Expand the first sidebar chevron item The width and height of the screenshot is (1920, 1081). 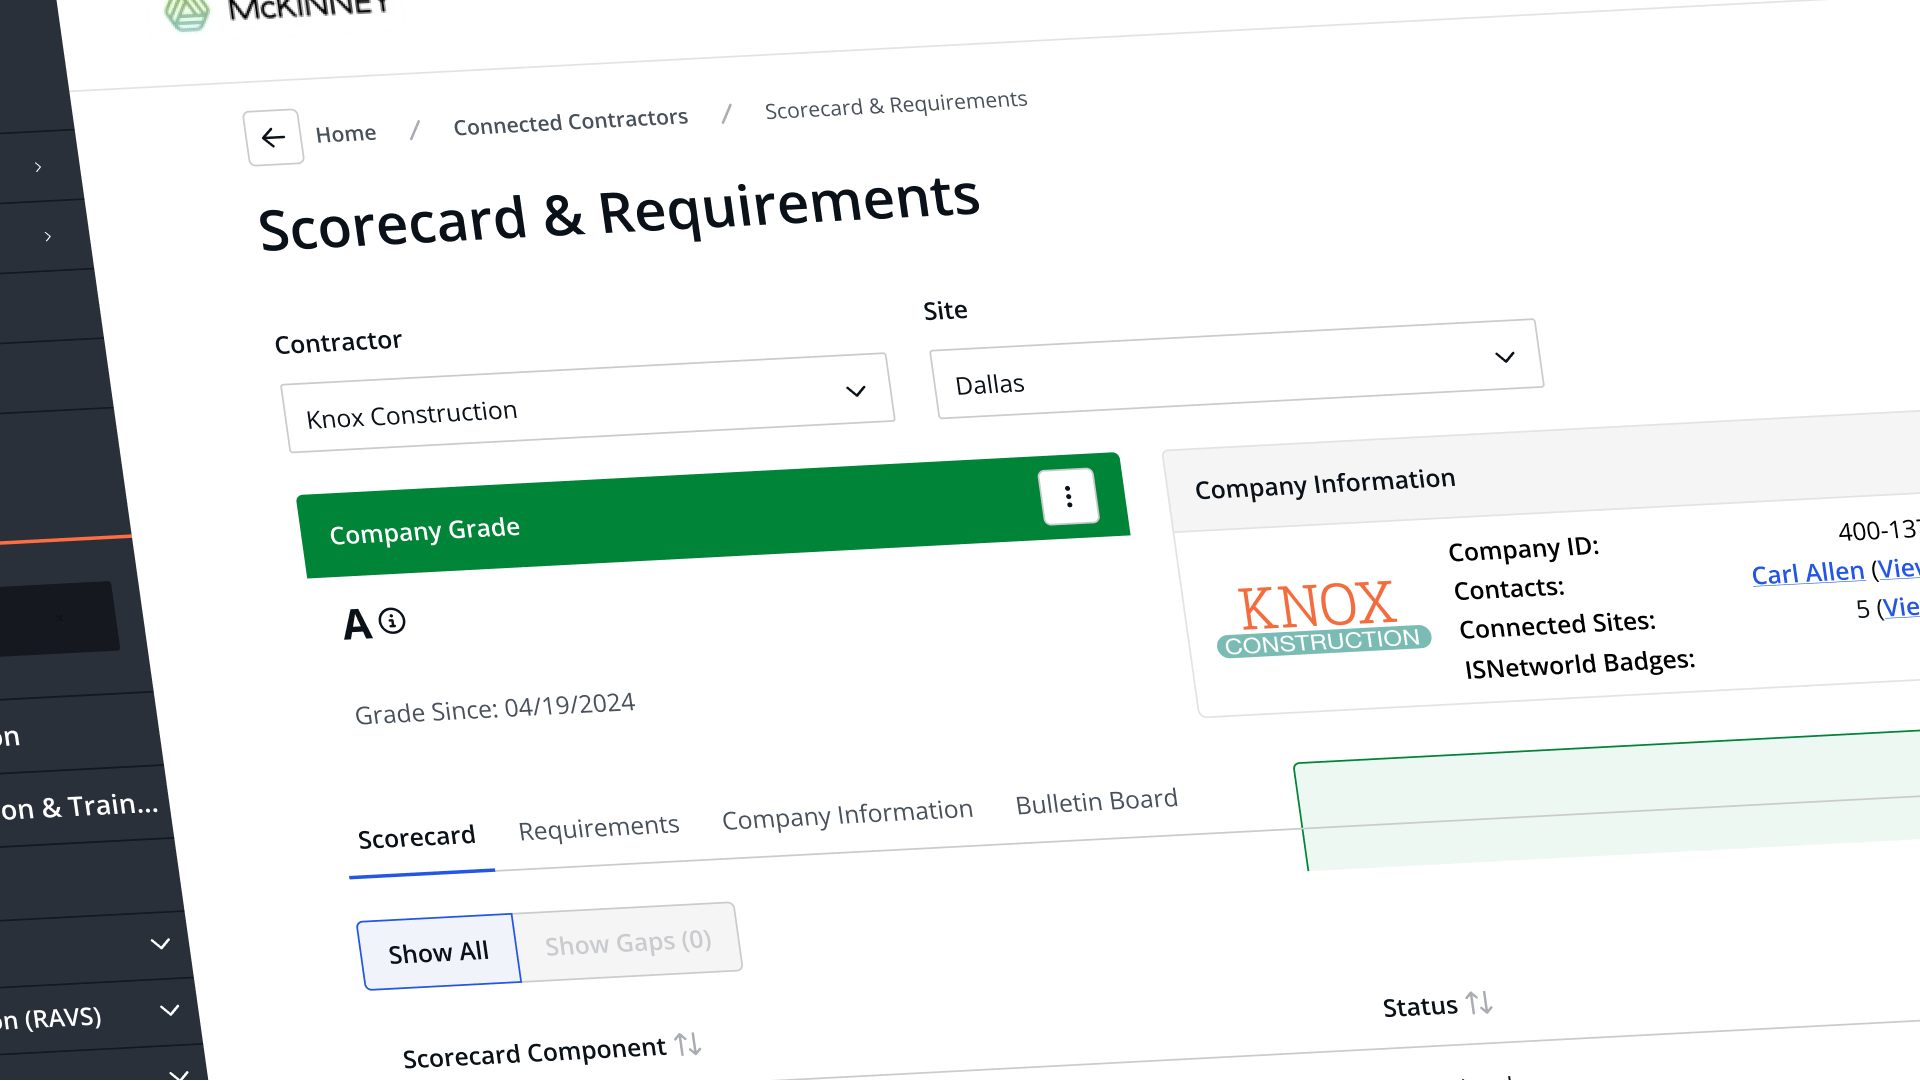pos(38,167)
